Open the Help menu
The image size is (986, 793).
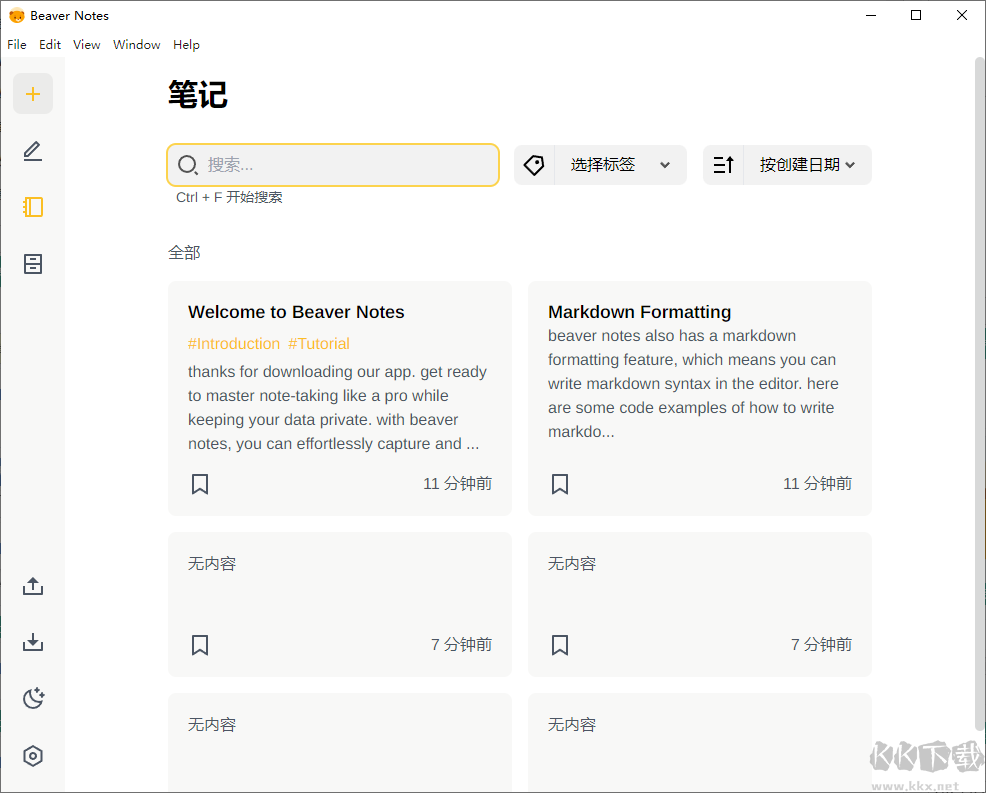(x=186, y=45)
